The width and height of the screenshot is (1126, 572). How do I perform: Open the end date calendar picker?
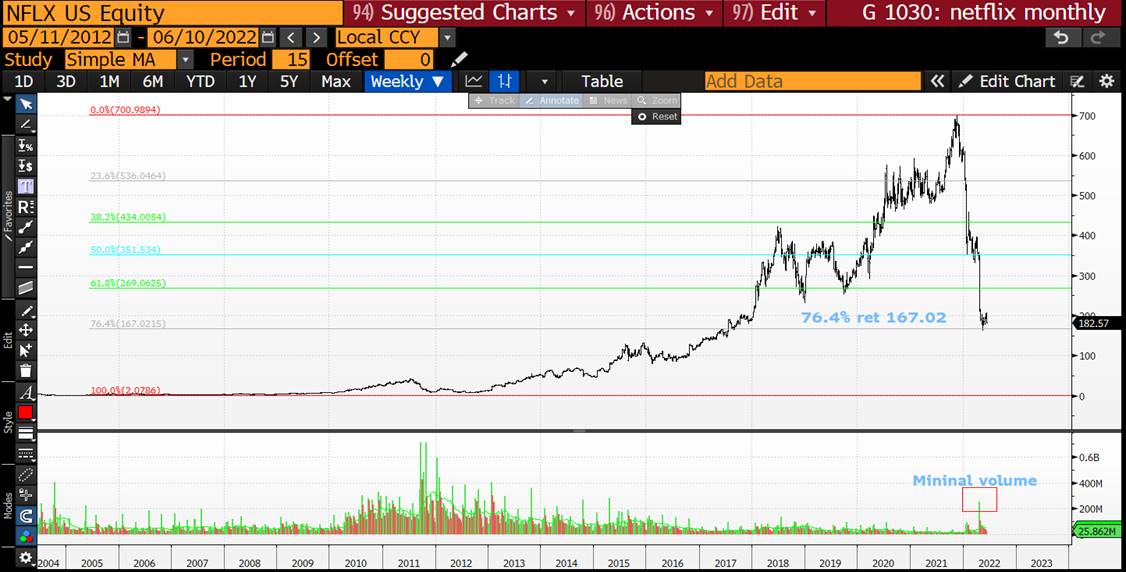pyautogui.click(x=267, y=37)
